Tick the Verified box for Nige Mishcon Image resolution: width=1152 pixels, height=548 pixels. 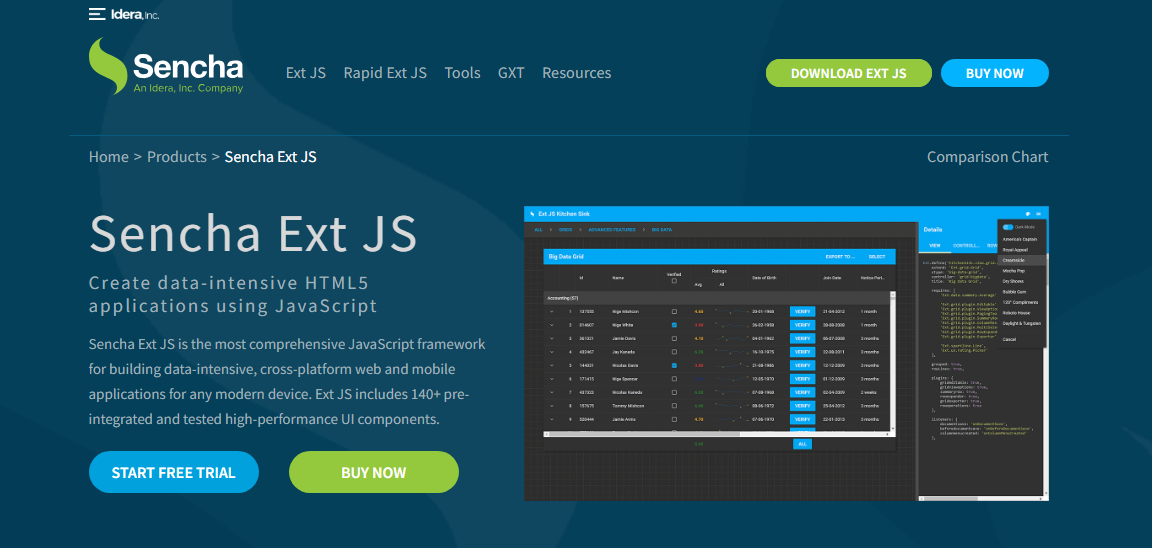[x=674, y=311]
